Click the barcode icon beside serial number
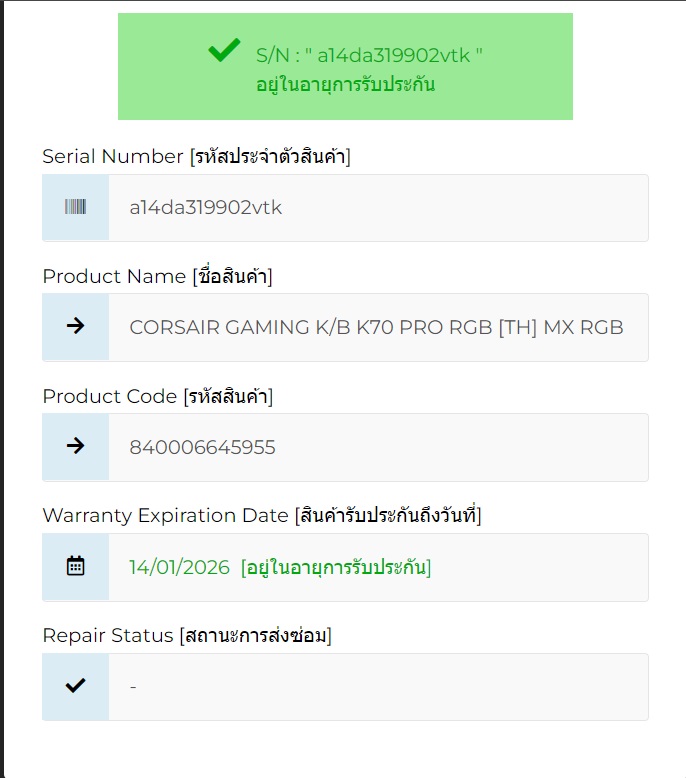Screen dimensions: 686x778 (75, 206)
